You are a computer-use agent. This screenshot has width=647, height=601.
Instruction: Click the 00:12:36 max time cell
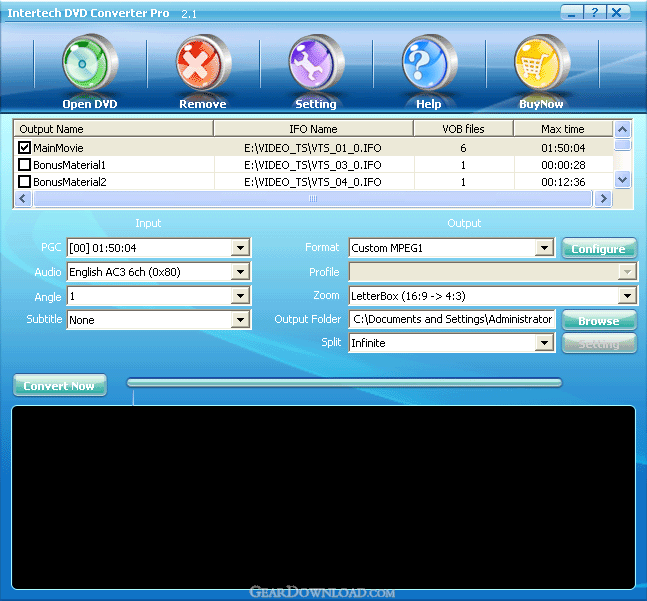(563, 182)
